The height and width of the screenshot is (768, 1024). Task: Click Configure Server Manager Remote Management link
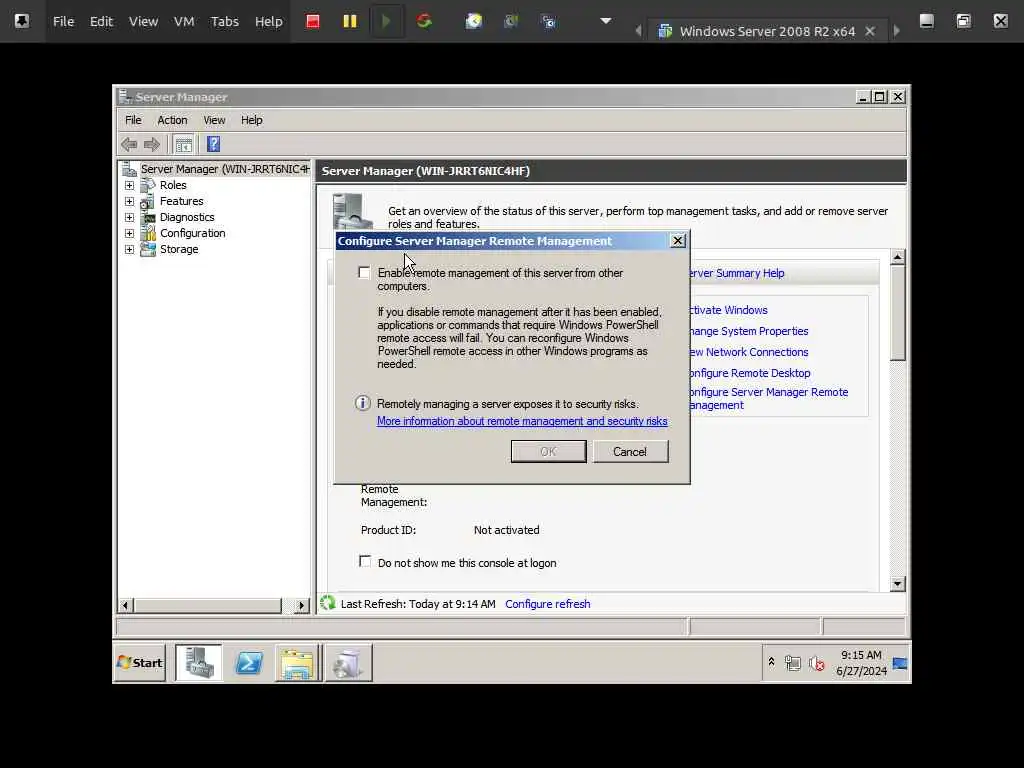tap(769, 398)
